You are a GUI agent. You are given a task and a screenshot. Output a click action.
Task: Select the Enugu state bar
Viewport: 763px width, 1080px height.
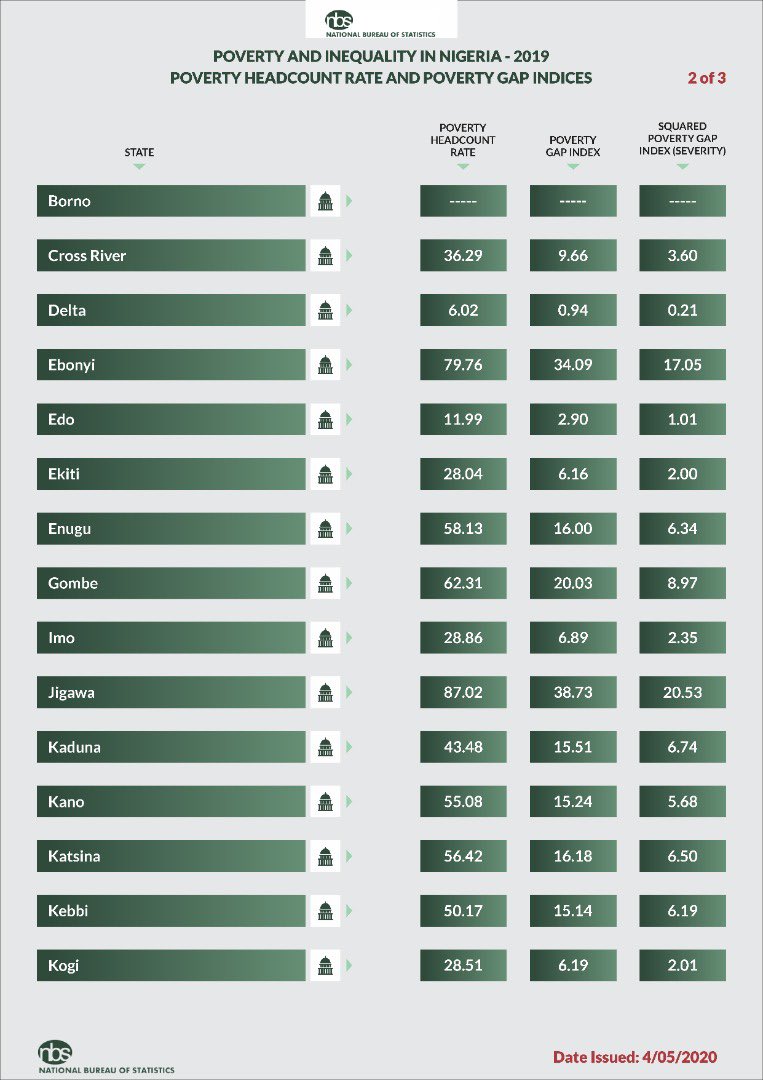[171, 529]
